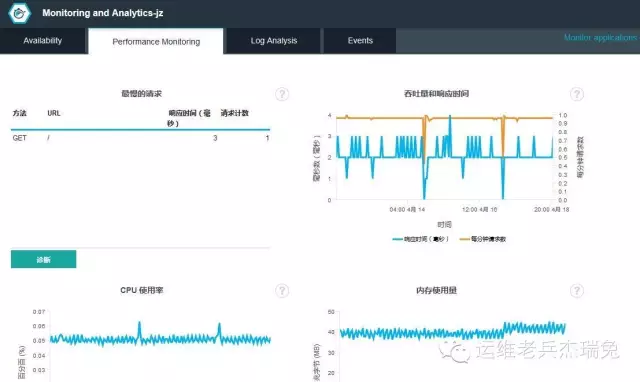Screen dimensions: 640x382
Task: Click the 内存使用量 chart title
Action: pyautogui.click(x=436, y=290)
